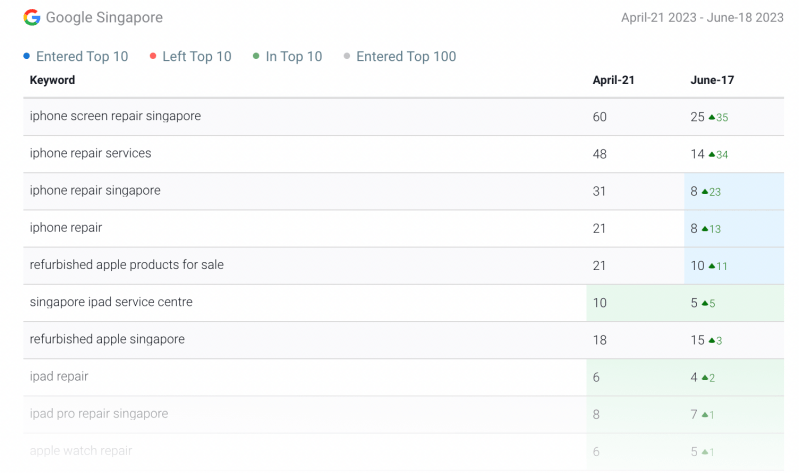Click the Google logo icon

[32, 18]
